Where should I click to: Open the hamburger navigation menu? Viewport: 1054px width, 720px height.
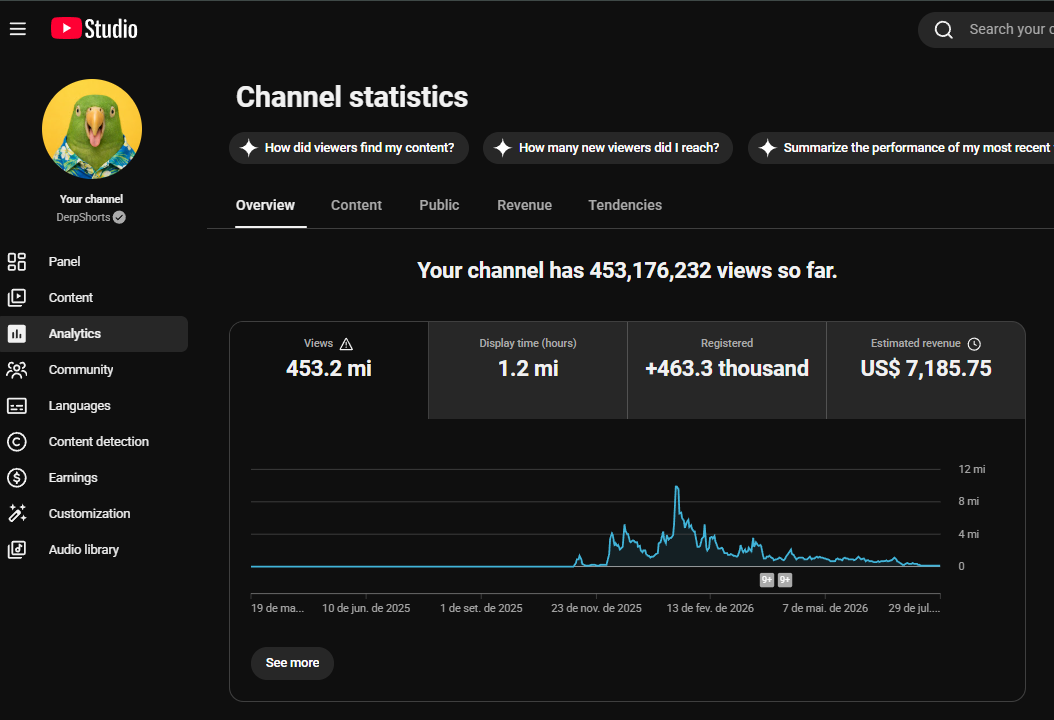point(18,29)
